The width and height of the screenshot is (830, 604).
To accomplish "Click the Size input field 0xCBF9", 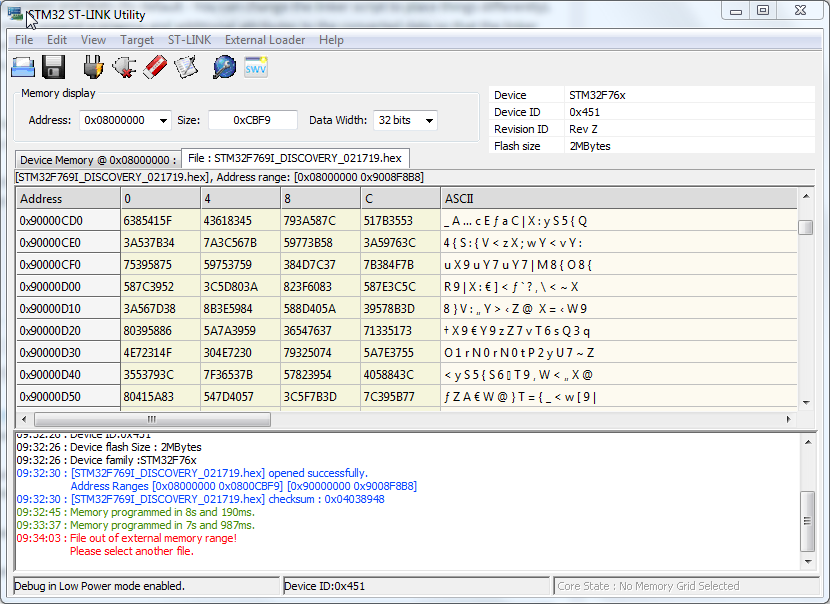I will 252,120.
